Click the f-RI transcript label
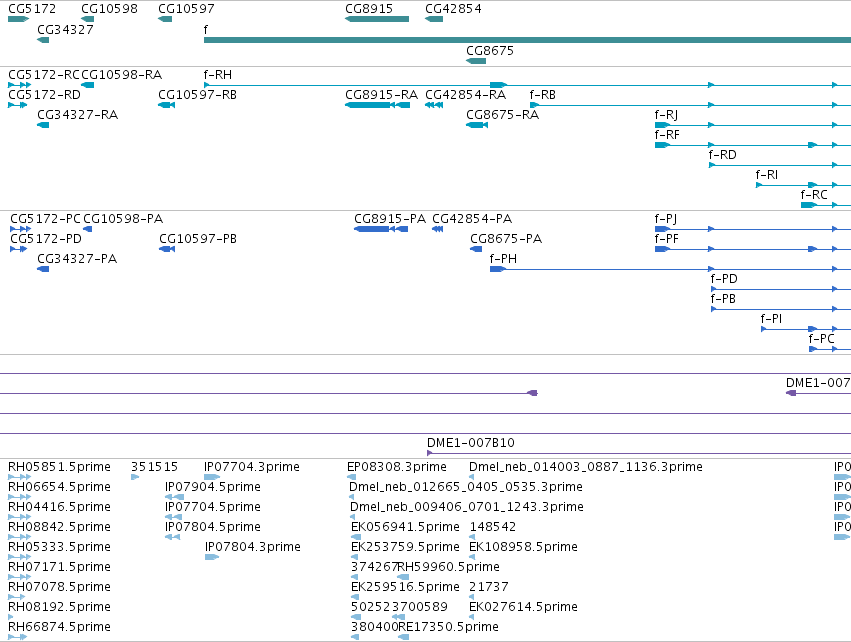 pos(767,175)
